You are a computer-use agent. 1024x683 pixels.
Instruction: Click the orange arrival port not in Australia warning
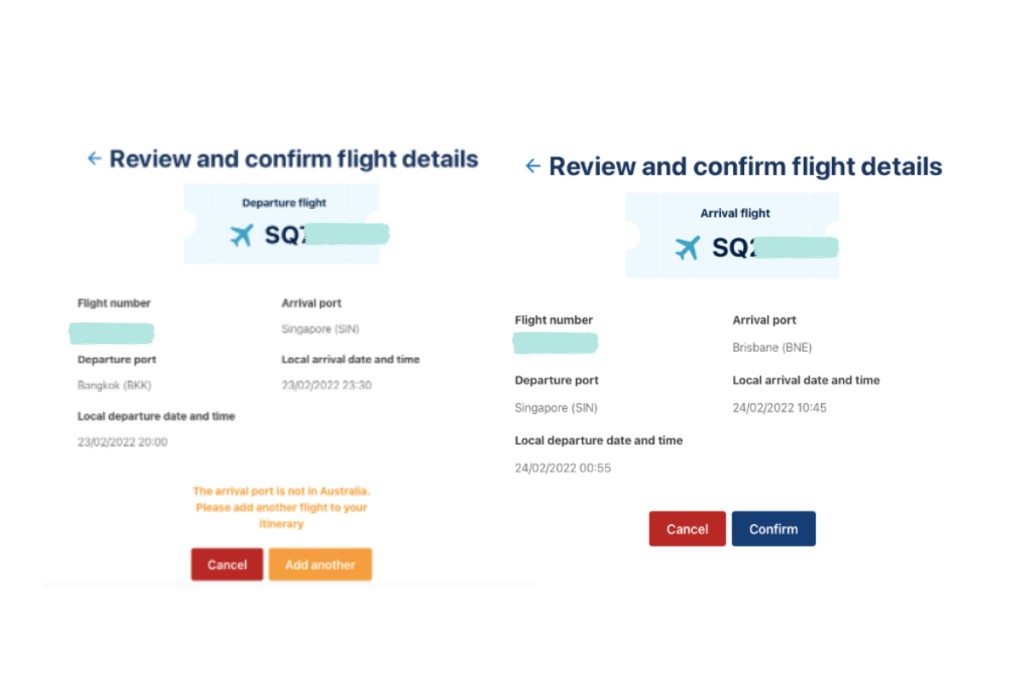(x=281, y=507)
